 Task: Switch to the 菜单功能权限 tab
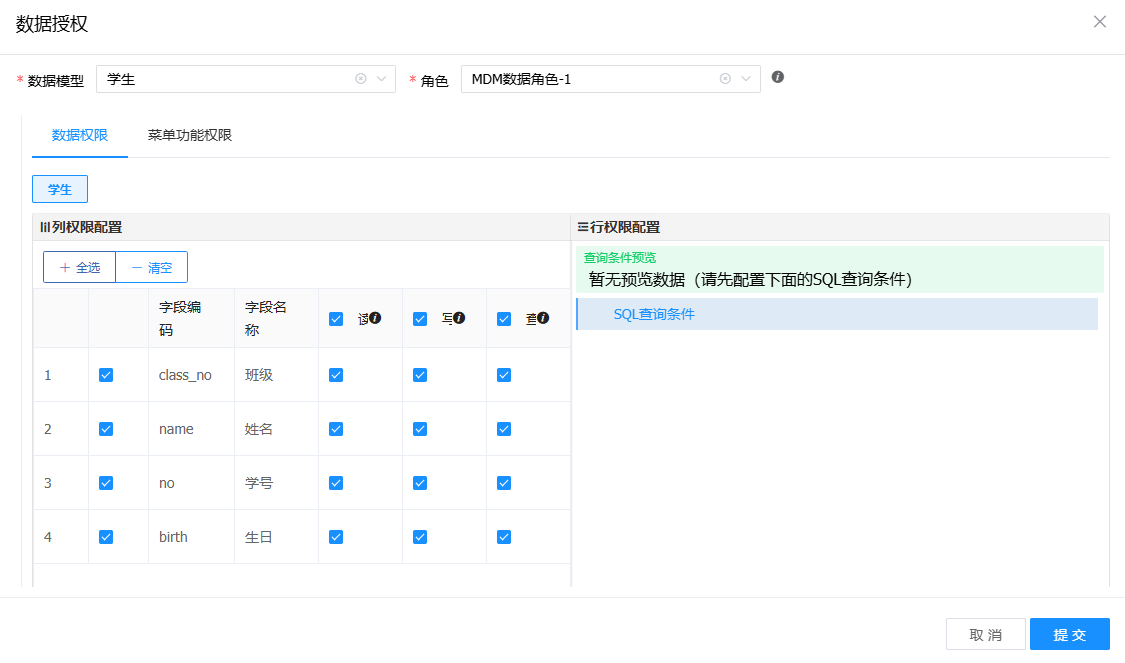pos(190,135)
